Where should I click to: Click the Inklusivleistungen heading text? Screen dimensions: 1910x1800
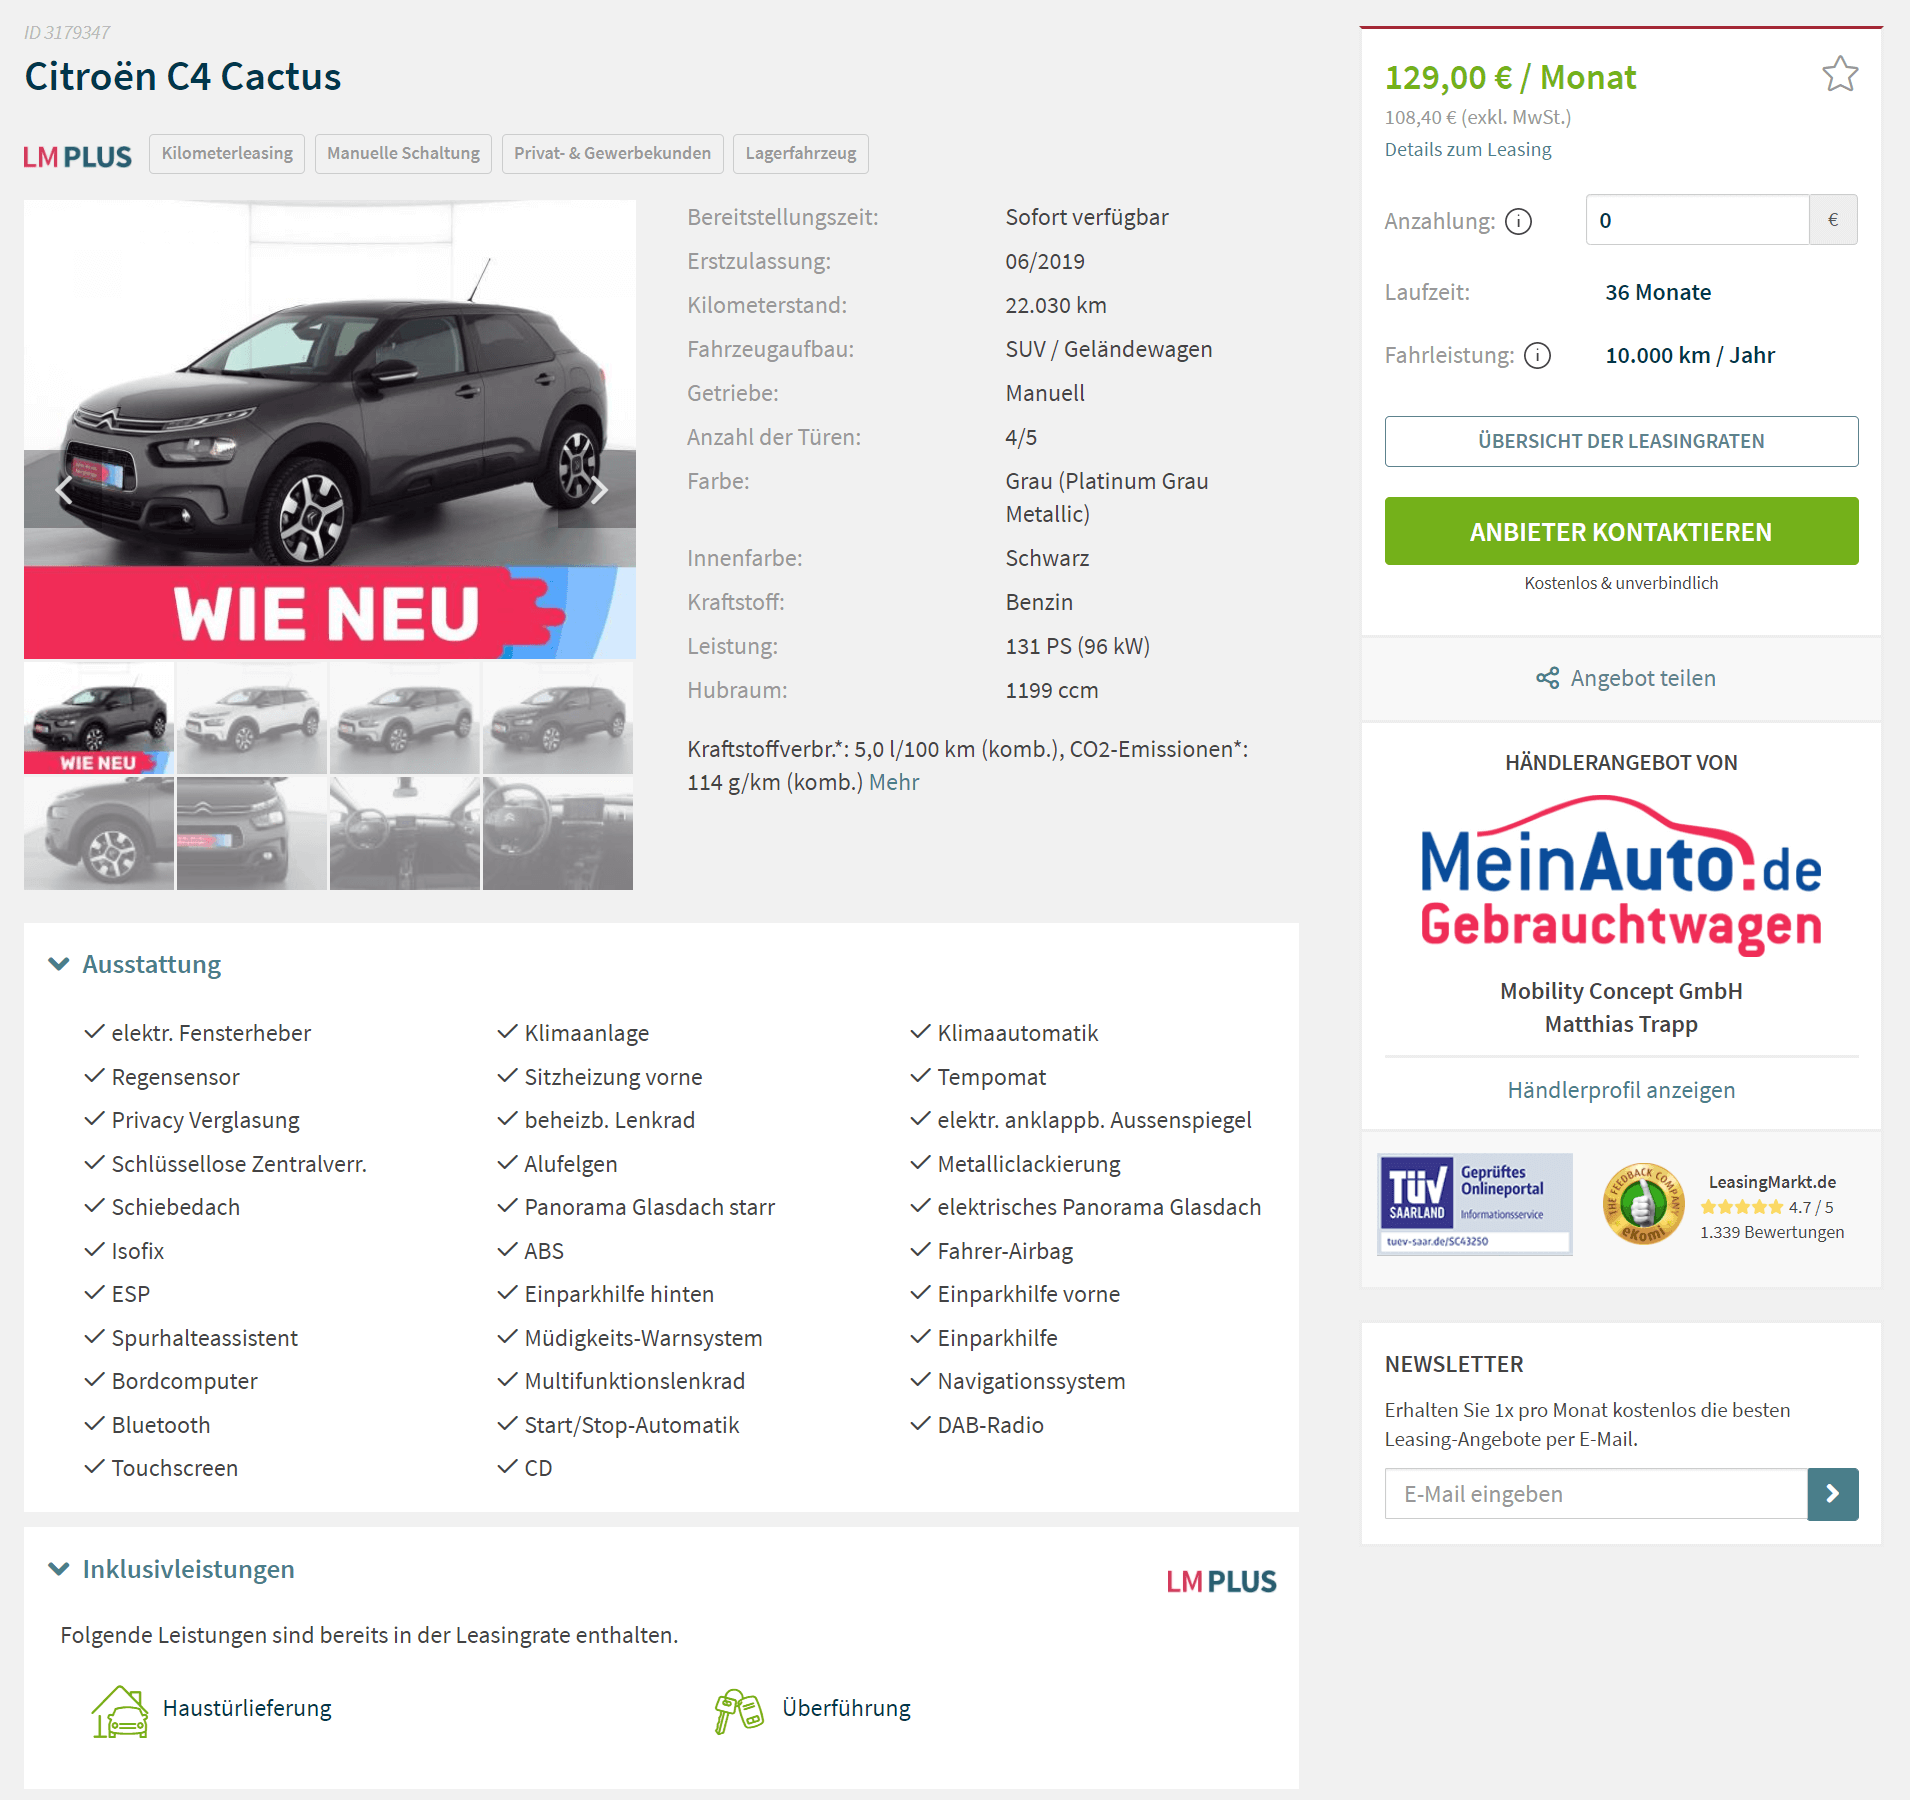(x=188, y=1569)
